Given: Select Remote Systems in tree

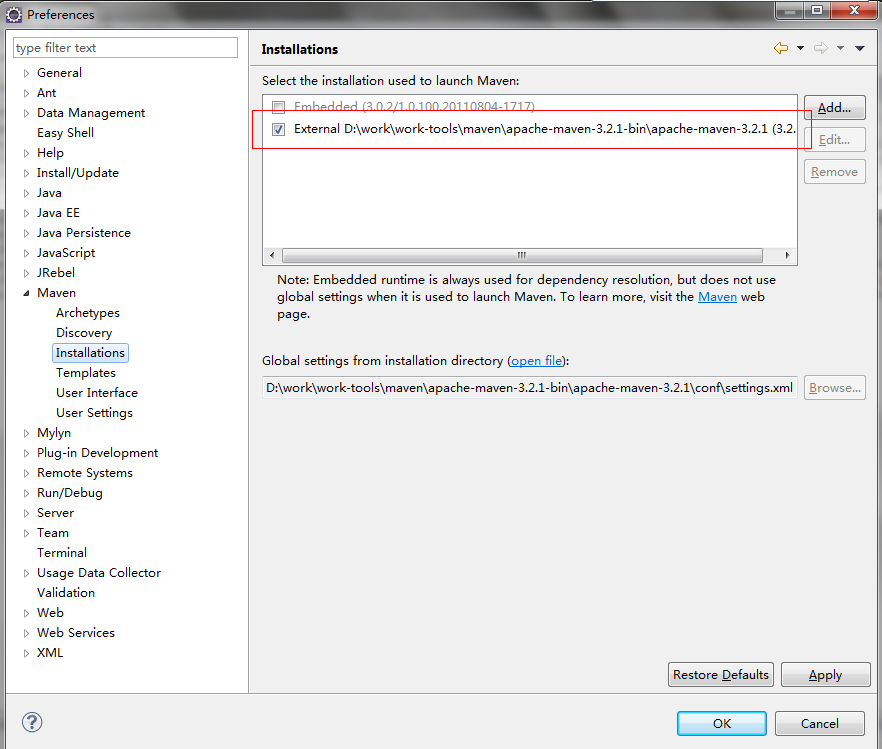Looking at the screenshot, I should tap(85, 473).
